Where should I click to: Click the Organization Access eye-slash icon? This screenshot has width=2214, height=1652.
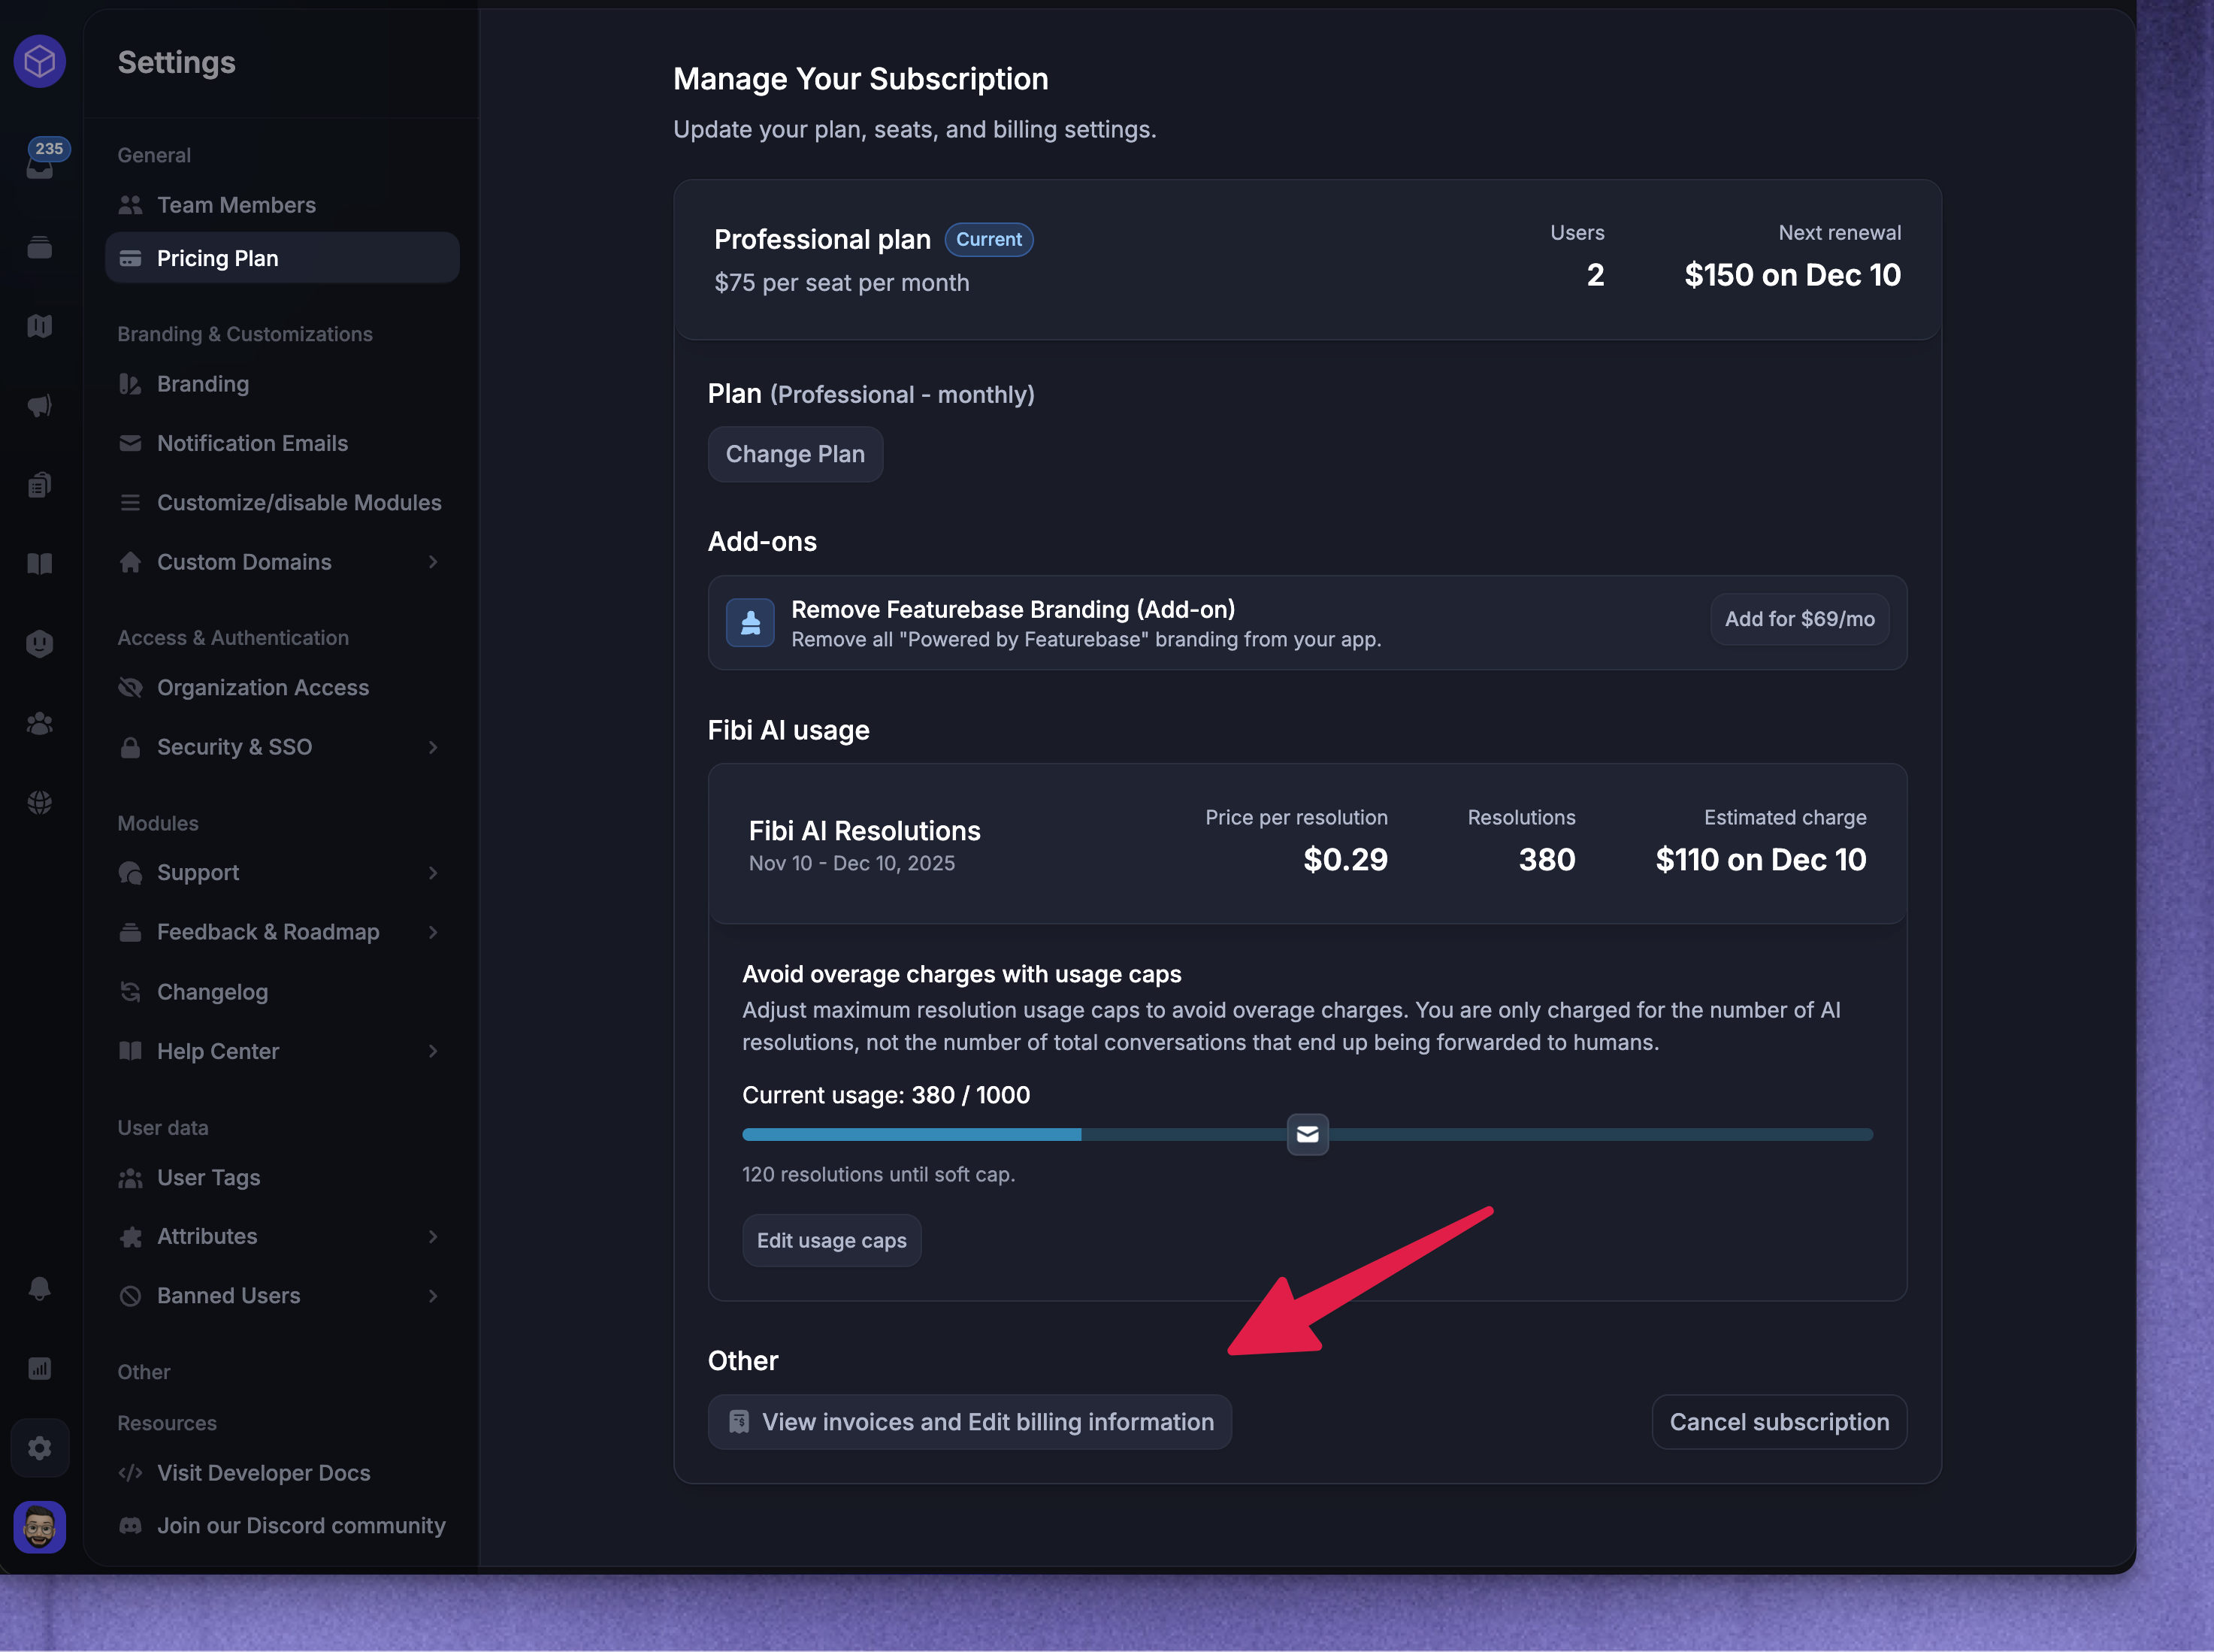pyautogui.click(x=130, y=688)
